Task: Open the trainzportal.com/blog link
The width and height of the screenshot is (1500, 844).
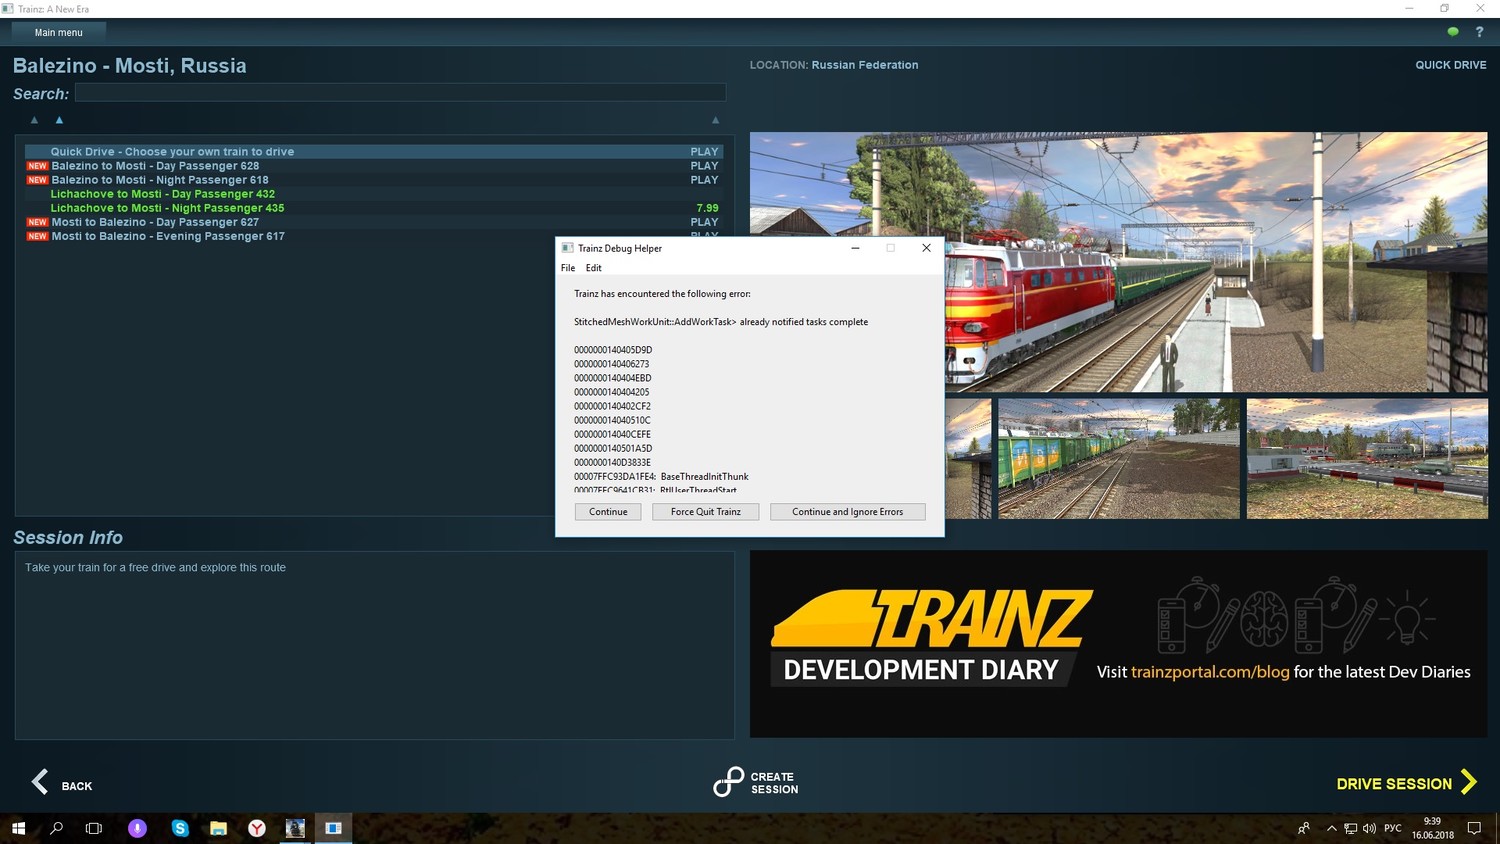Action: click(x=1210, y=672)
